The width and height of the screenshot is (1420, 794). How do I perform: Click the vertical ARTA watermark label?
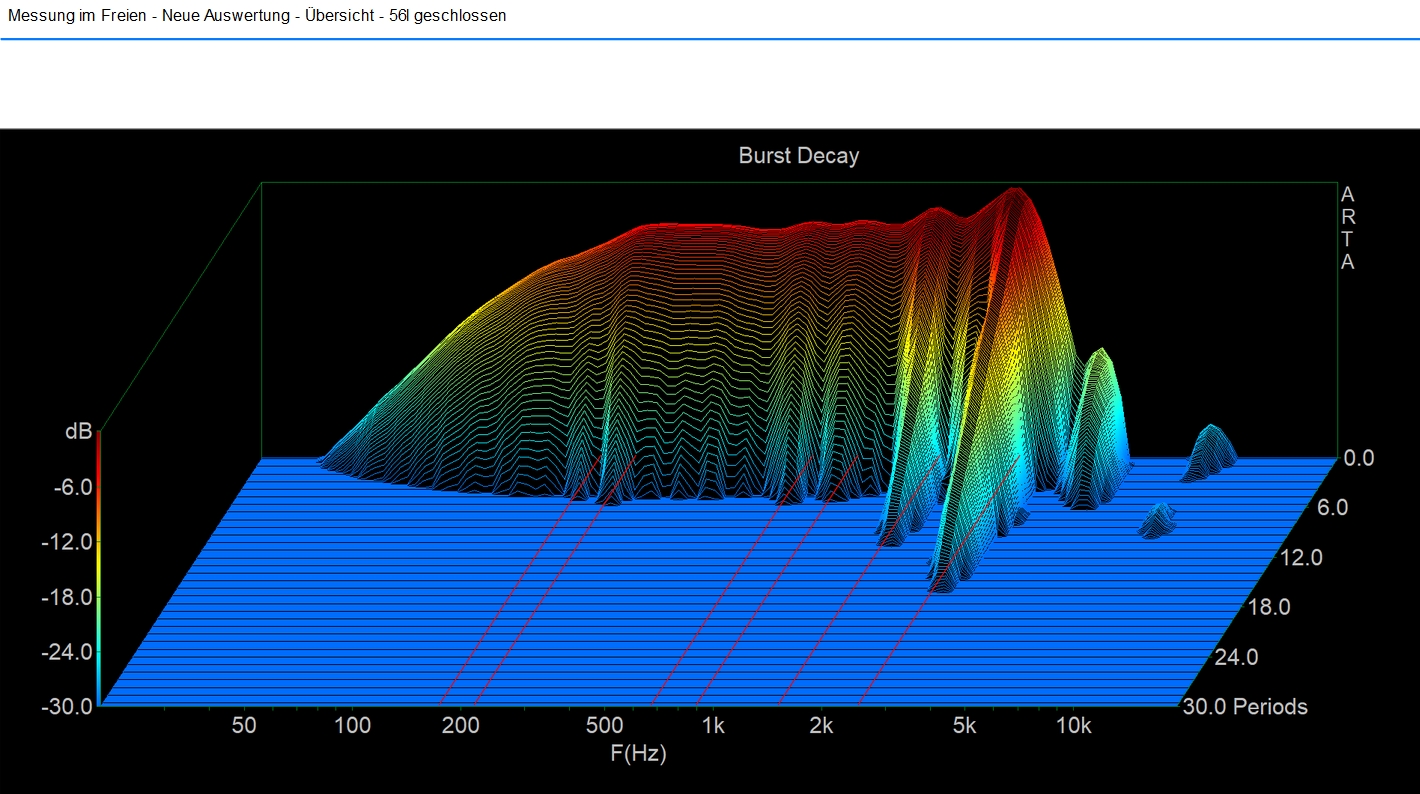coord(1347,228)
